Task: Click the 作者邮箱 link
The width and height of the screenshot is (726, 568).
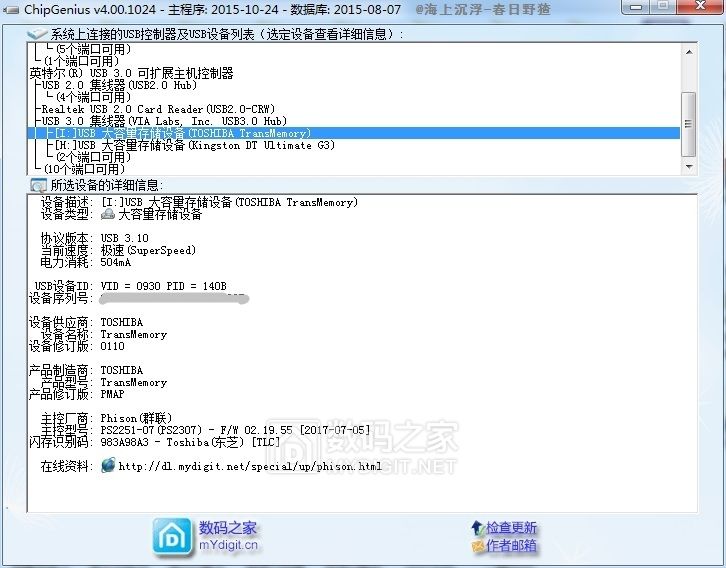Action: (x=511, y=545)
